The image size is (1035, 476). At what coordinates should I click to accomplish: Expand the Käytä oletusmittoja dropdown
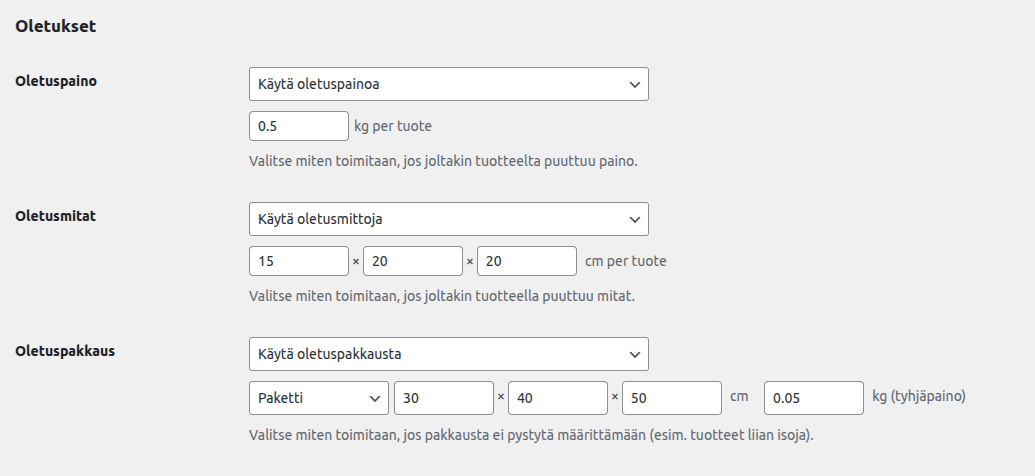448,219
